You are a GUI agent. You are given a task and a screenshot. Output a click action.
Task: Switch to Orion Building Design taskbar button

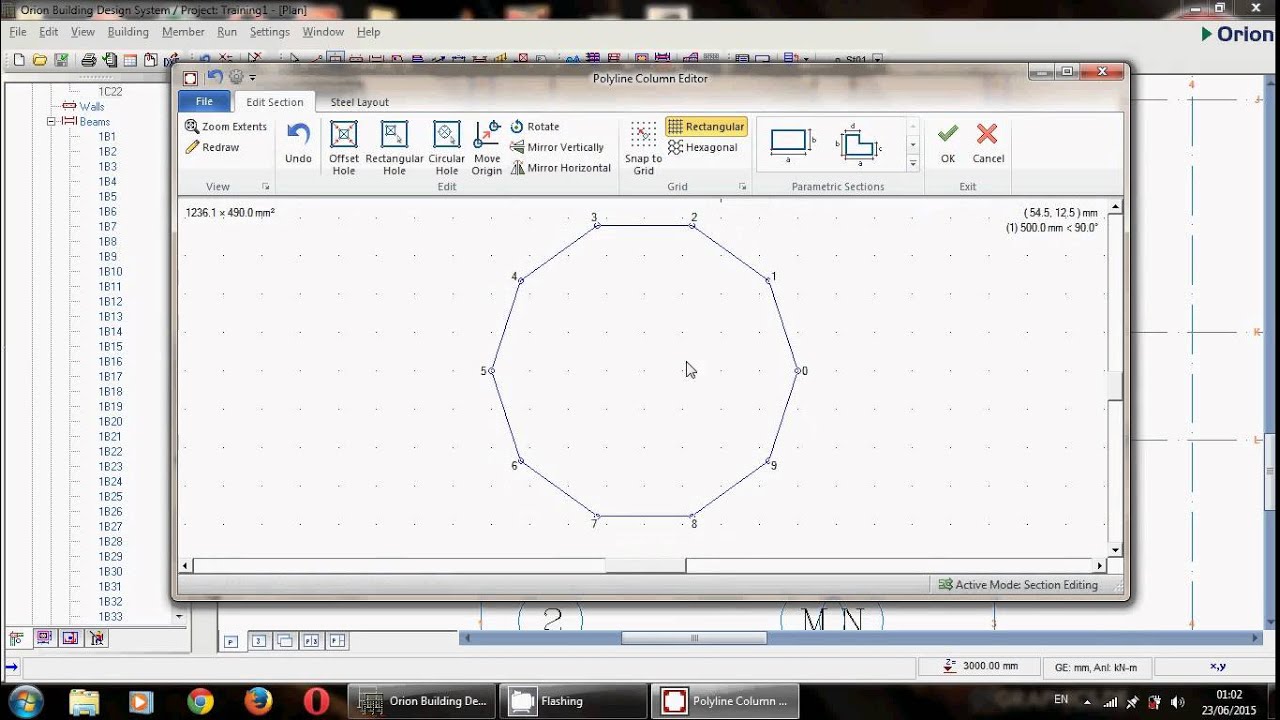[421, 701]
